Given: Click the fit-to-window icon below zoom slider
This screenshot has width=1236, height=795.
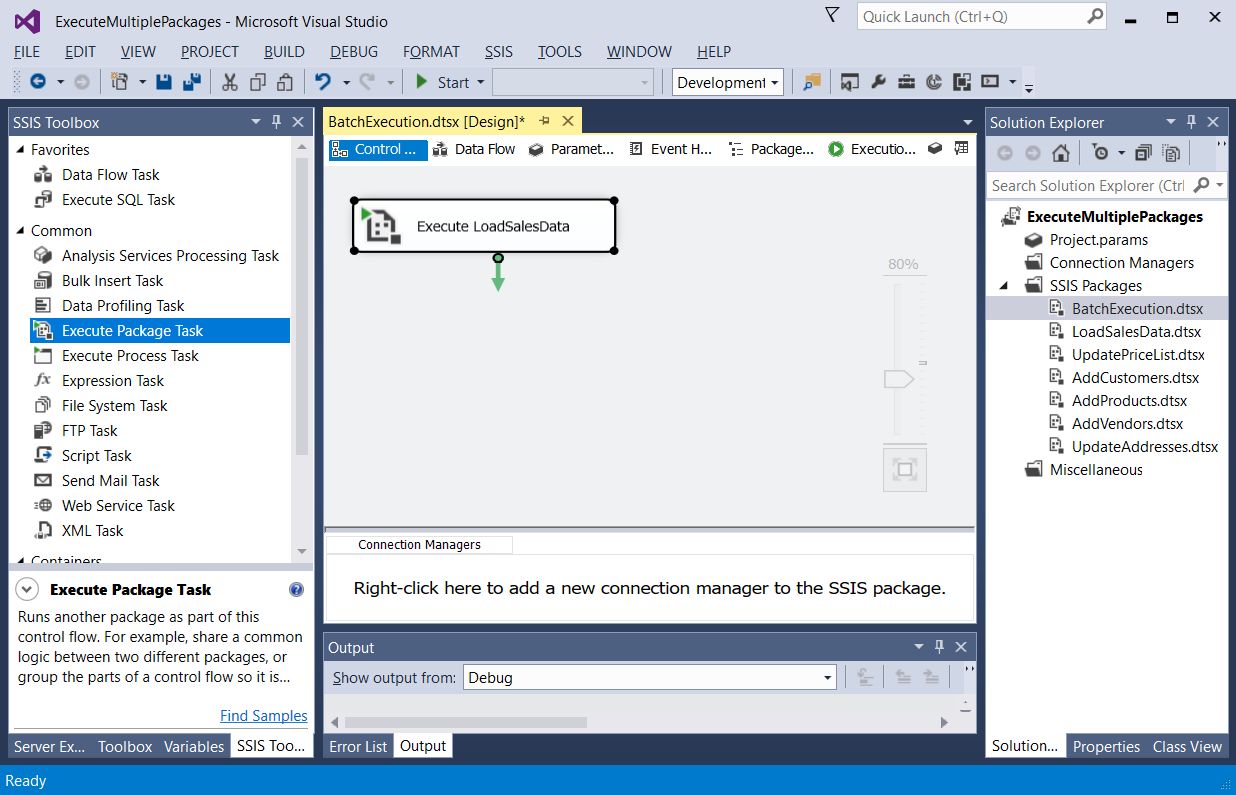Looking at the screenshot, I should point(905,469).
